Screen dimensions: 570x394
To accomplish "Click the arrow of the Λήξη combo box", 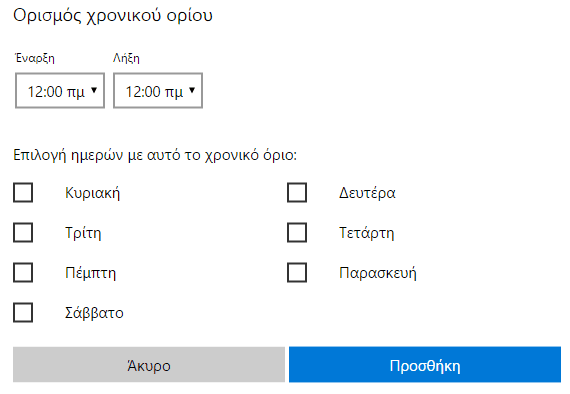I will 192,90.
